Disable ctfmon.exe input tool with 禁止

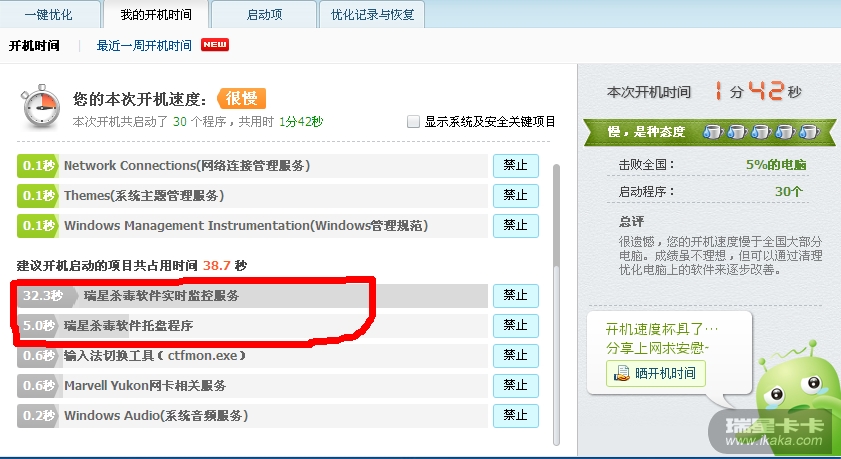point(515,356)
